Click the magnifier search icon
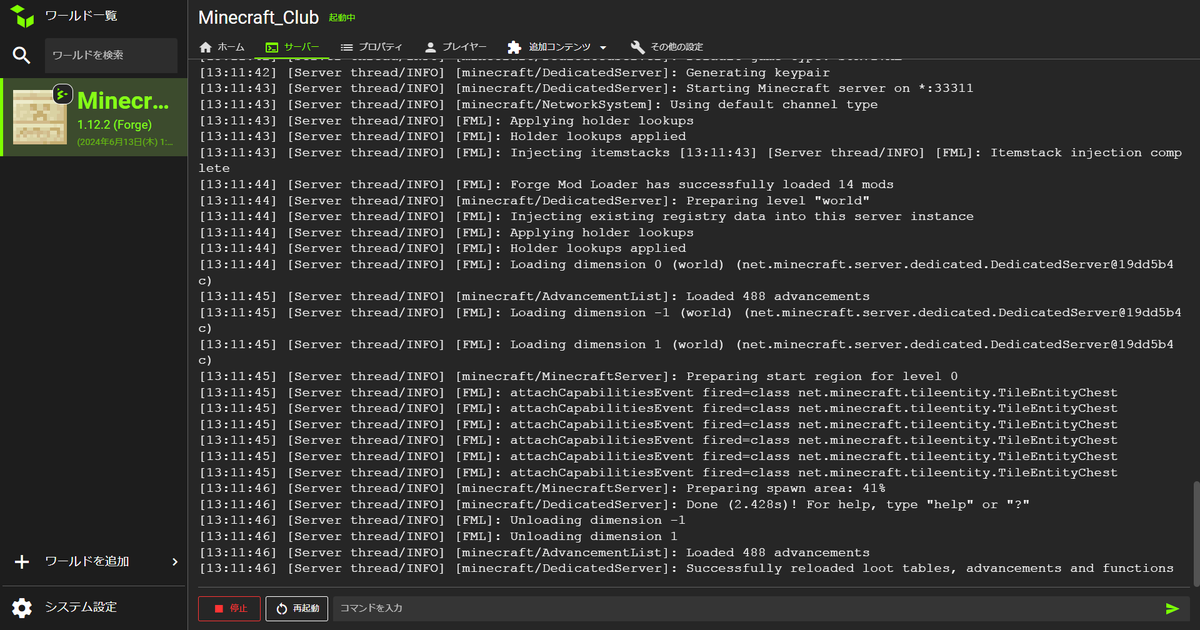The height and width of the screenshot is (630, 1200). click(x=21, y=55)
